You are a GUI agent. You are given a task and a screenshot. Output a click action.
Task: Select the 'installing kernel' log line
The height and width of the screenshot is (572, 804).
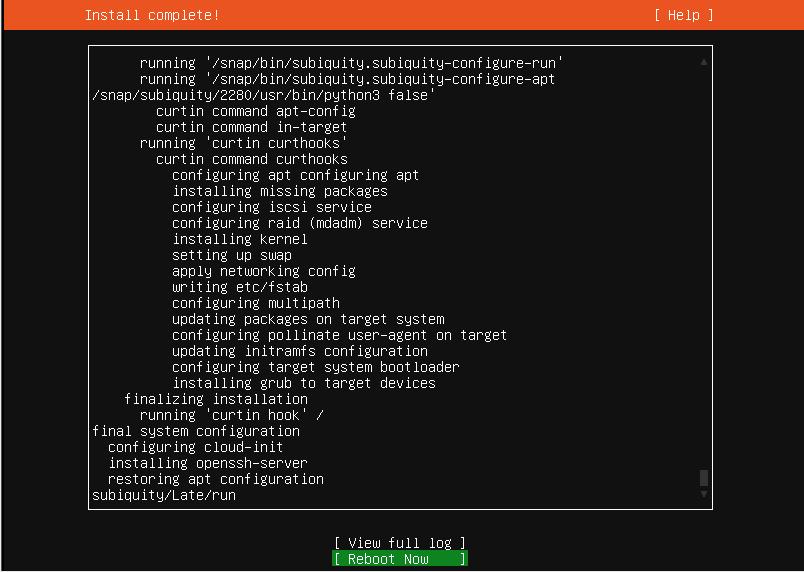point(240,239)
